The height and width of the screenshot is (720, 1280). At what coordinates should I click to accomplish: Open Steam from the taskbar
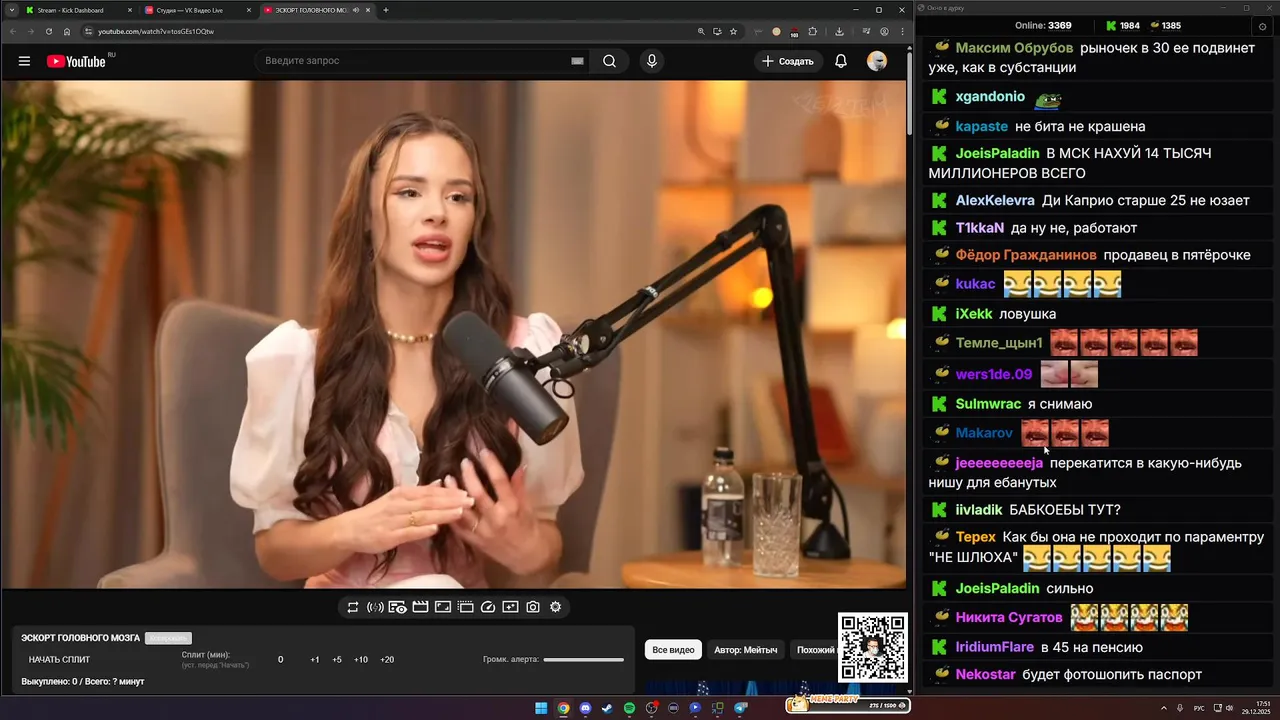click(x=607, y=708)
